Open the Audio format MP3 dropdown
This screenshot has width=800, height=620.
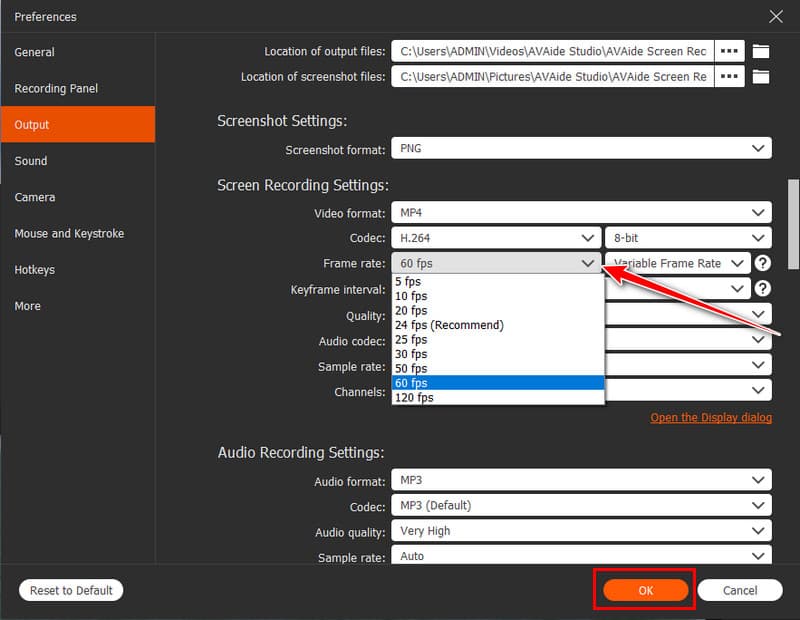click(x=580, y=481)
